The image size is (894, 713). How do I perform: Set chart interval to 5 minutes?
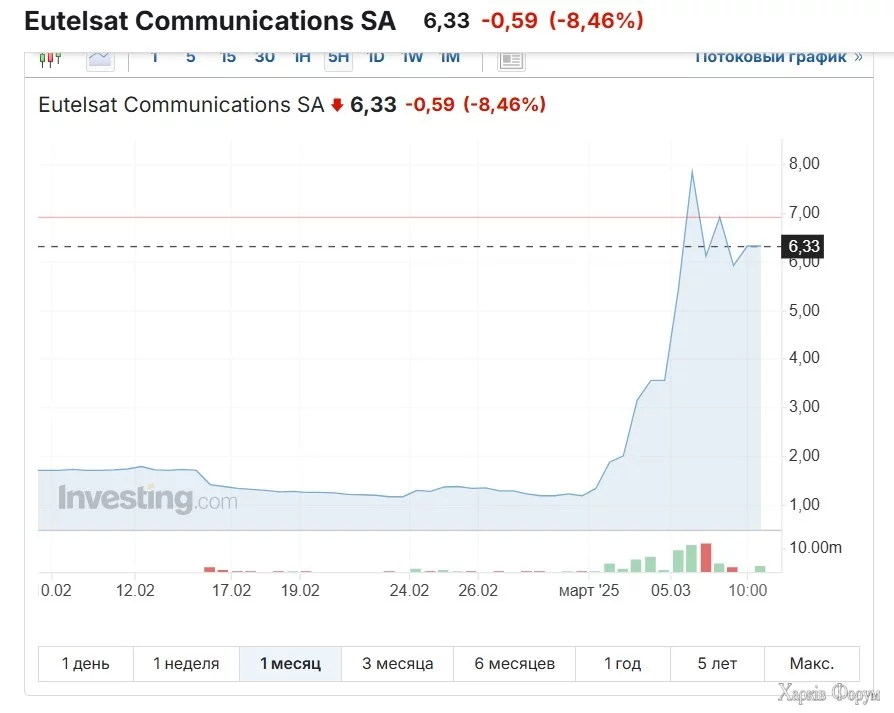click(190, 57)
